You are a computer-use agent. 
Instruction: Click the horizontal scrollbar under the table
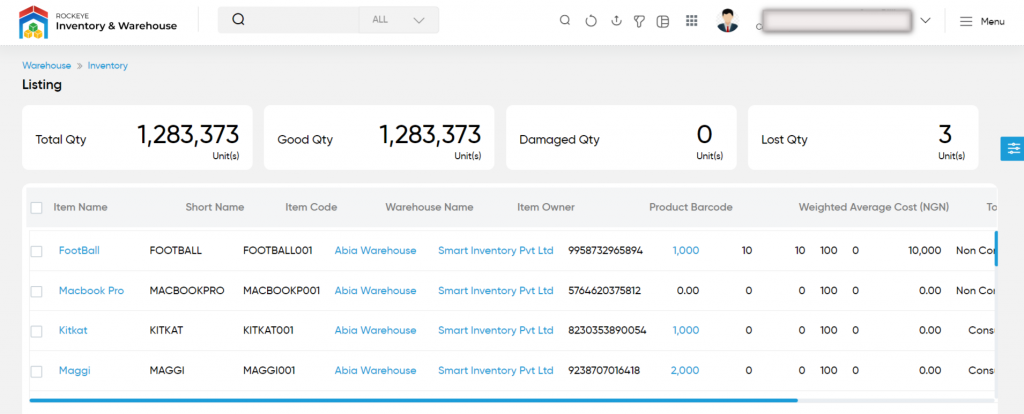click(413, 400)
